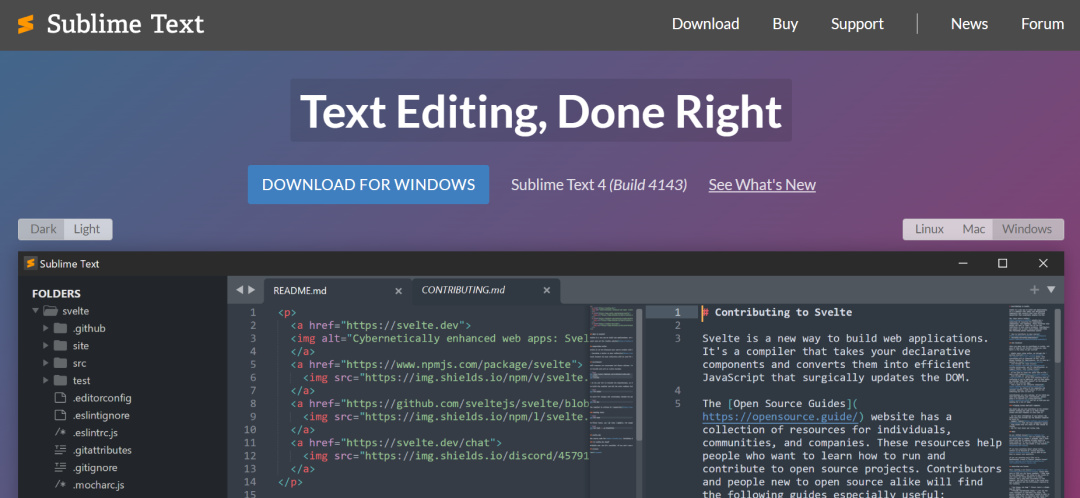Go to previous tab with left arrow

(x=239, y=290)
